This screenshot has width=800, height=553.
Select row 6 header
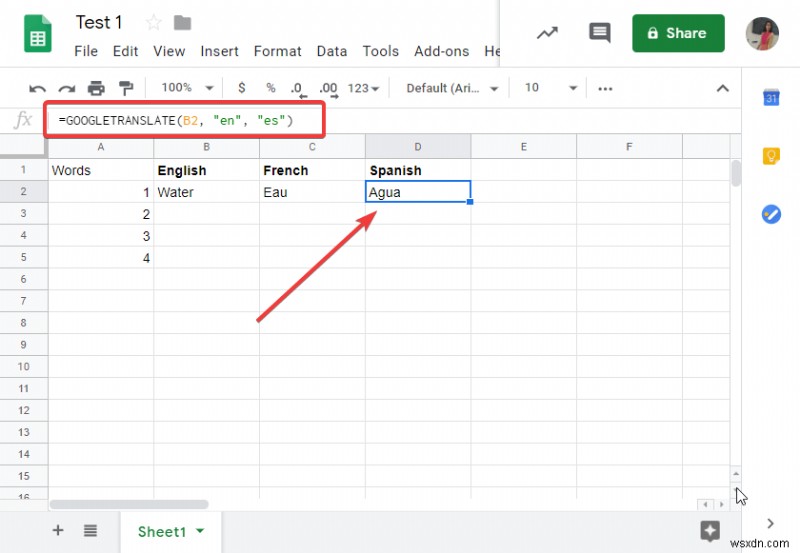point(23,279)
